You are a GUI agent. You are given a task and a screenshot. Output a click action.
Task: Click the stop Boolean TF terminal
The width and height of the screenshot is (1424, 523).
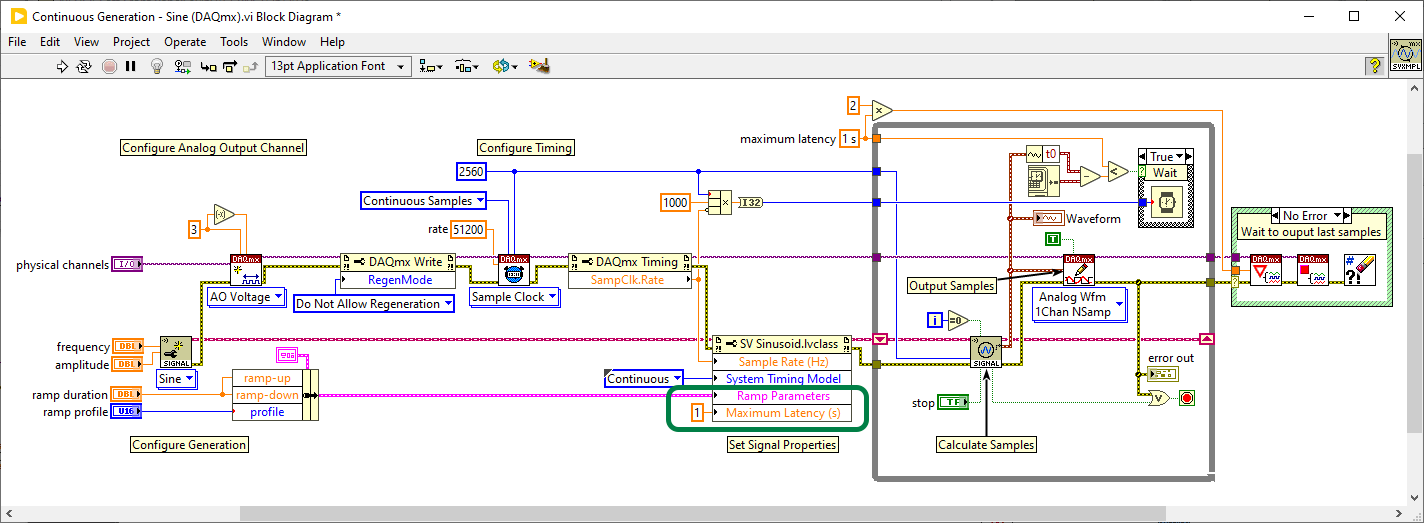pyautogui.click(x=954, y=403)
